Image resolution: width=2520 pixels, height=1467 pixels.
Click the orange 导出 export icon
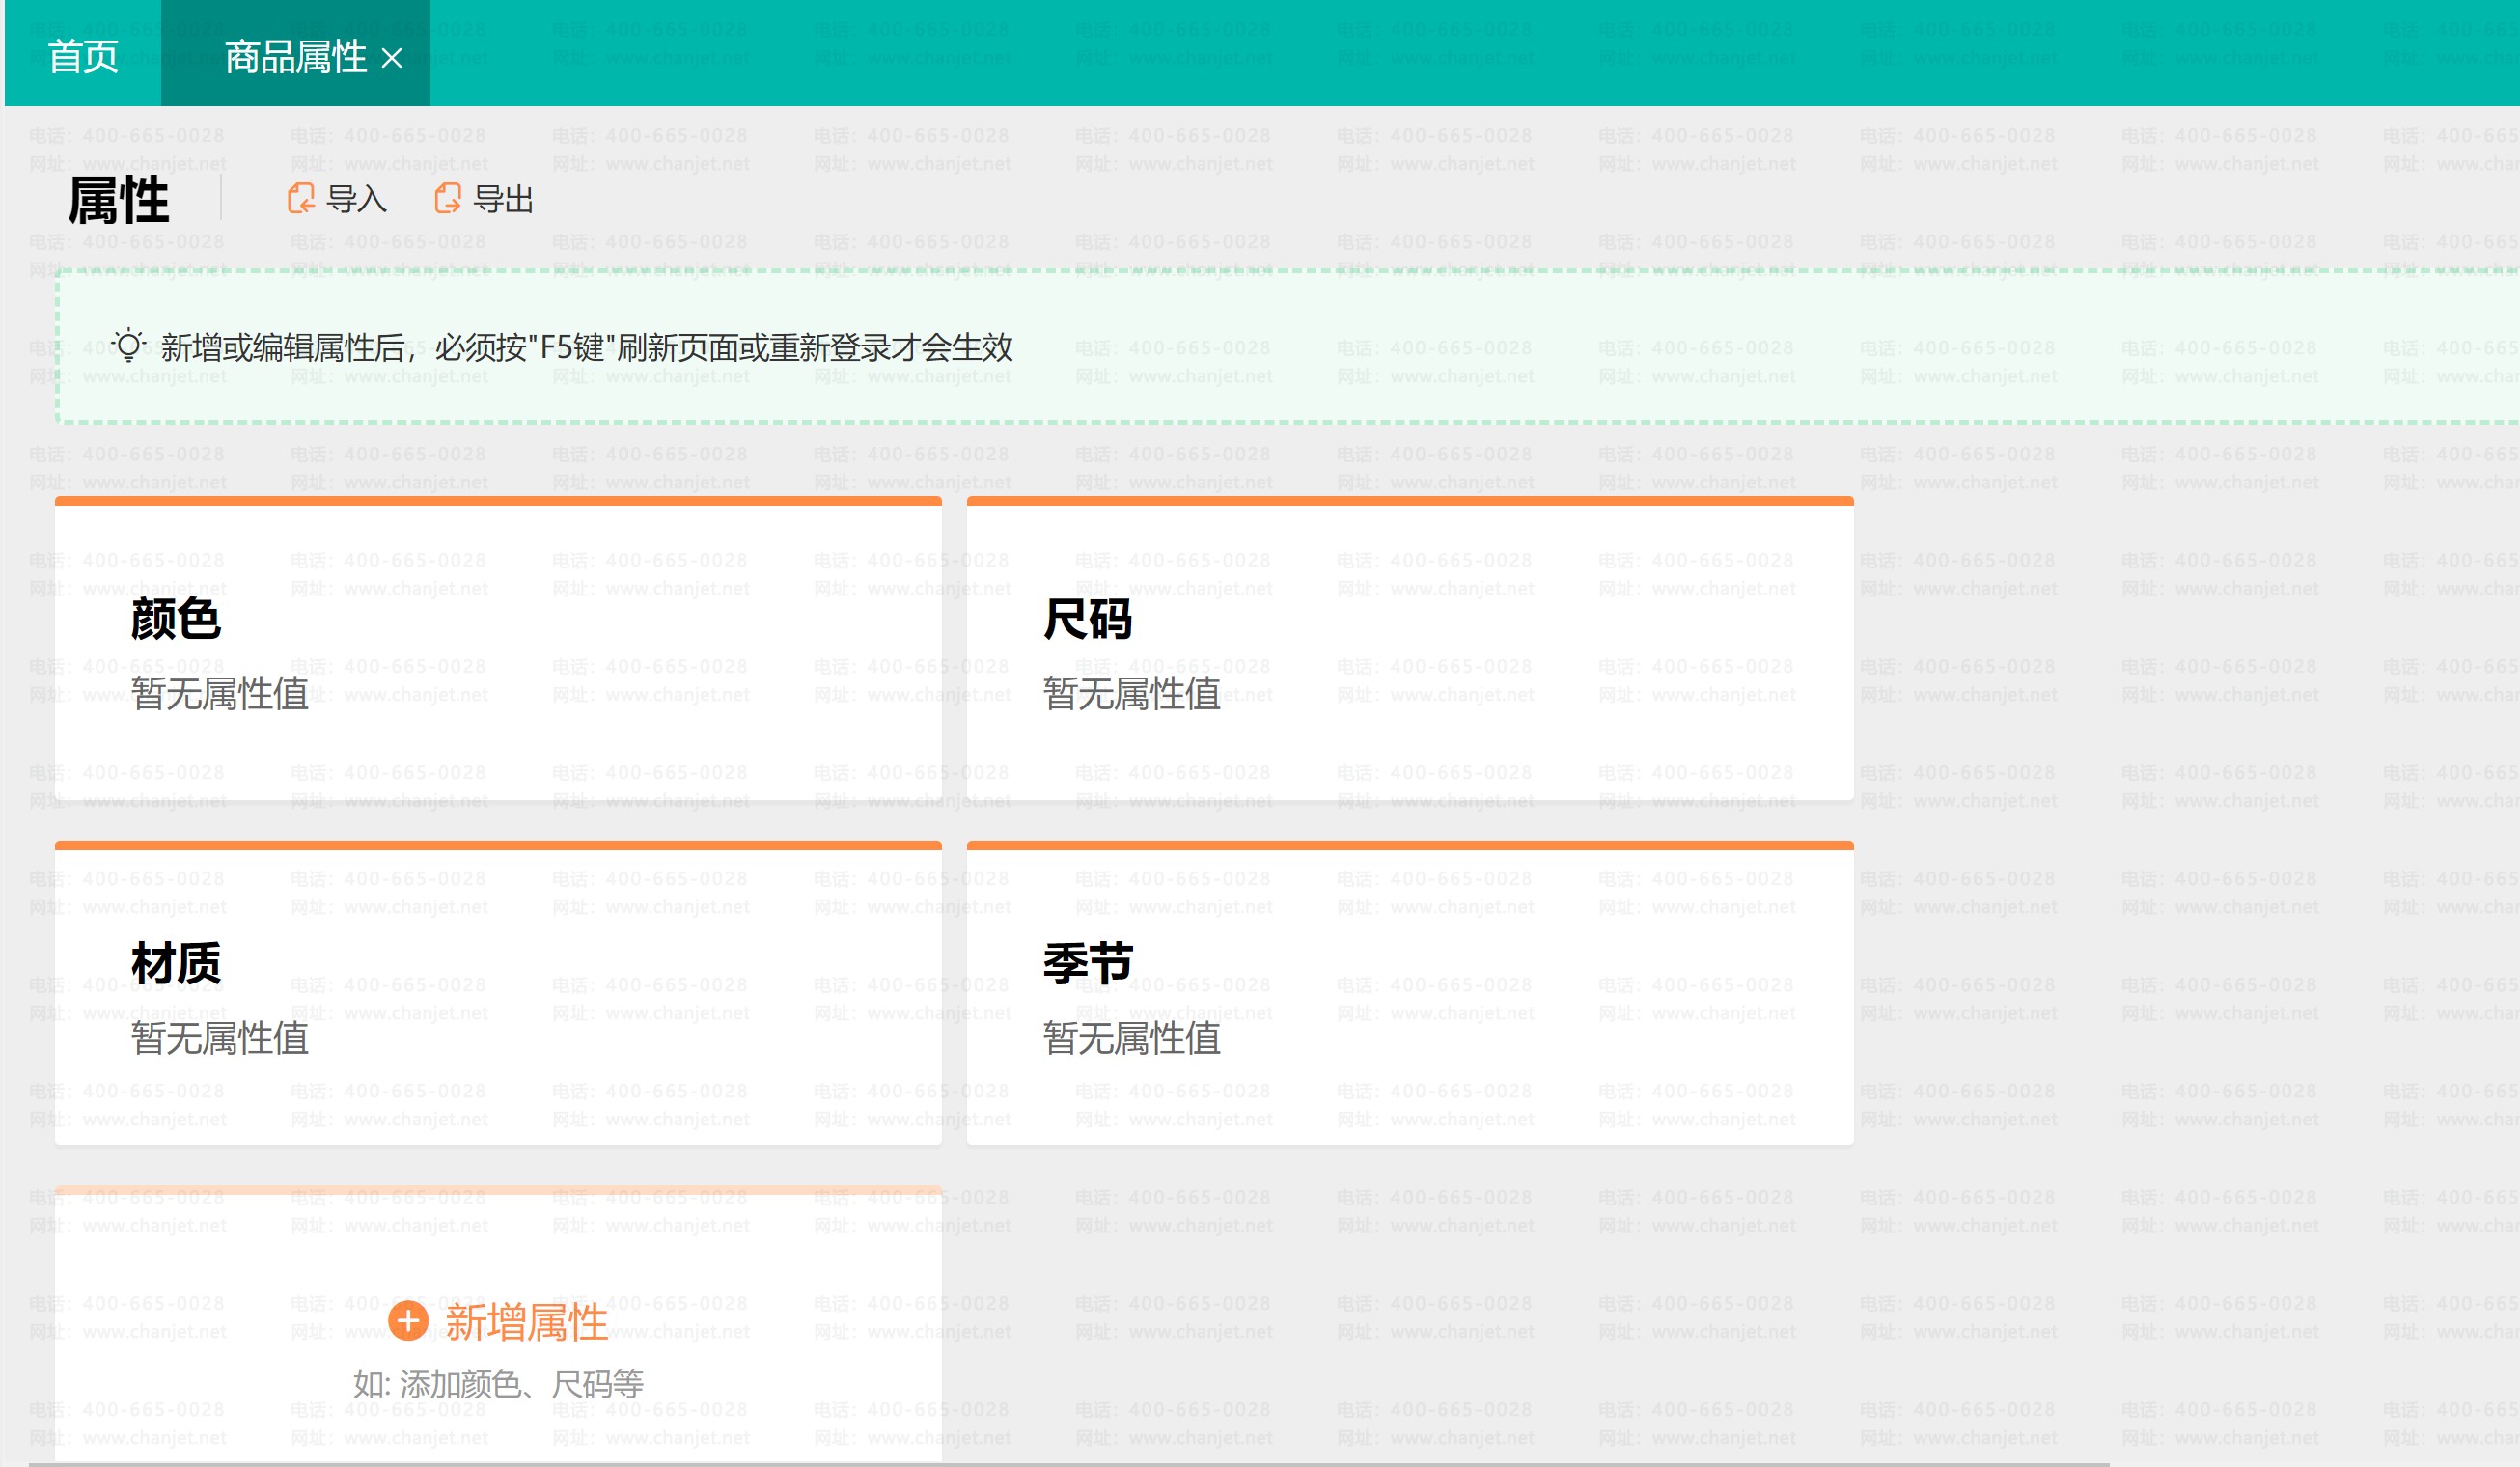point(447,199)
